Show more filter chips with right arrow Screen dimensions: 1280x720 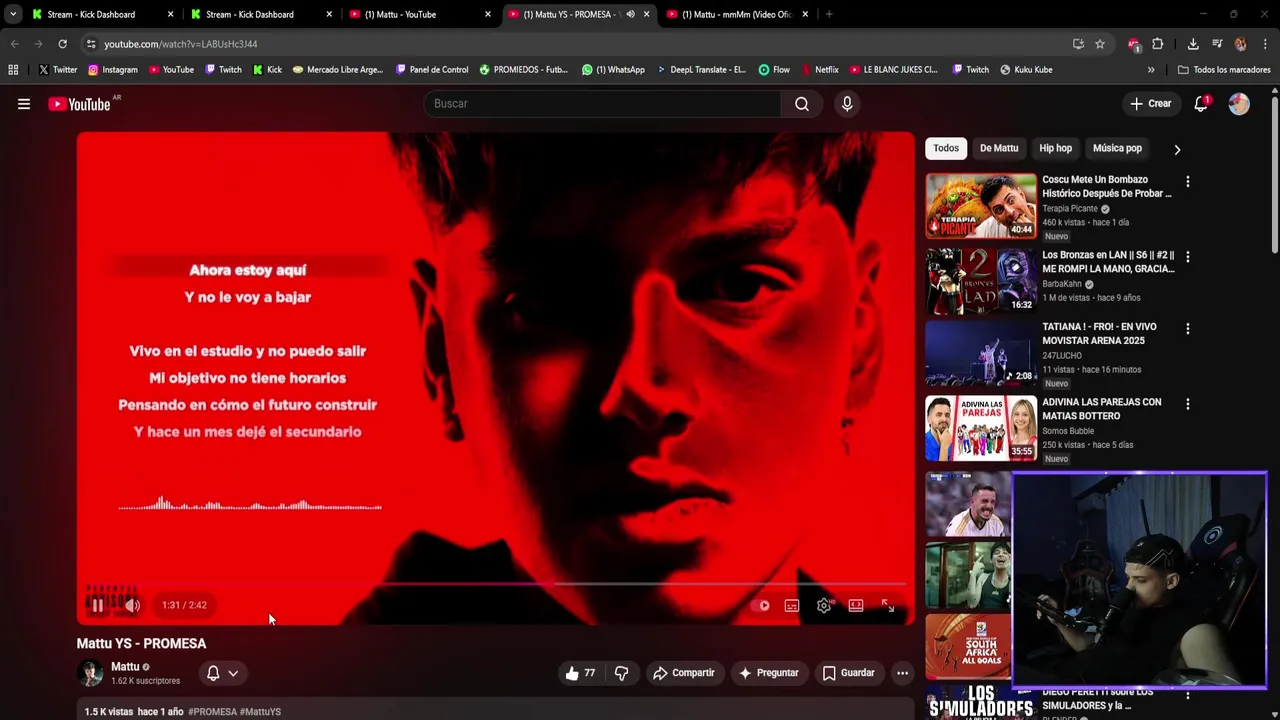coord(1177,149)
